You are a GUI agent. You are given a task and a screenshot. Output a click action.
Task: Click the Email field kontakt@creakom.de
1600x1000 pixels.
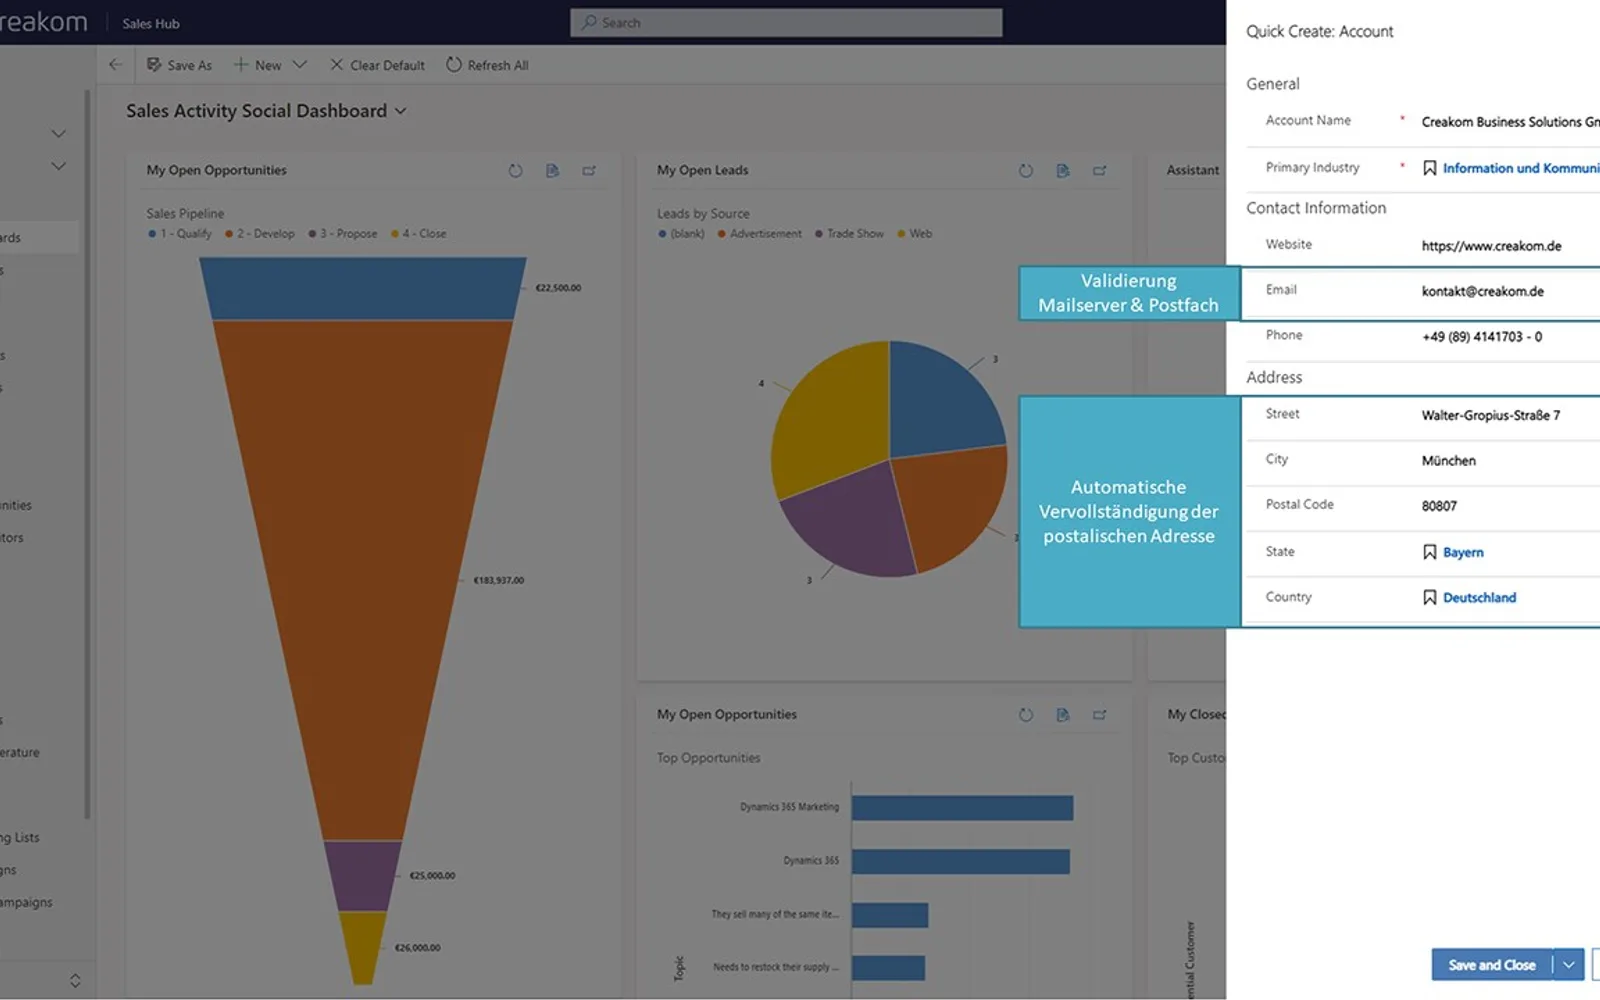pyautogui.click(x=1482, y=291)
